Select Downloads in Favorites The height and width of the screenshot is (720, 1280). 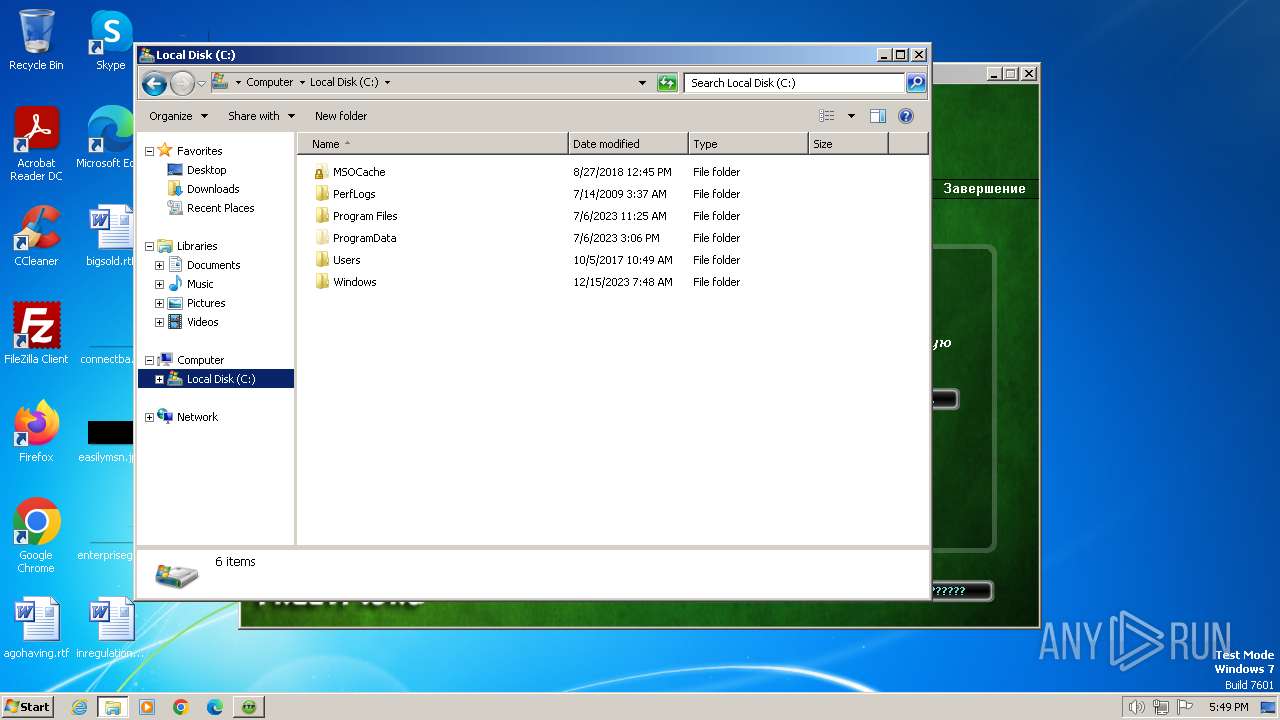click(213, 189)
